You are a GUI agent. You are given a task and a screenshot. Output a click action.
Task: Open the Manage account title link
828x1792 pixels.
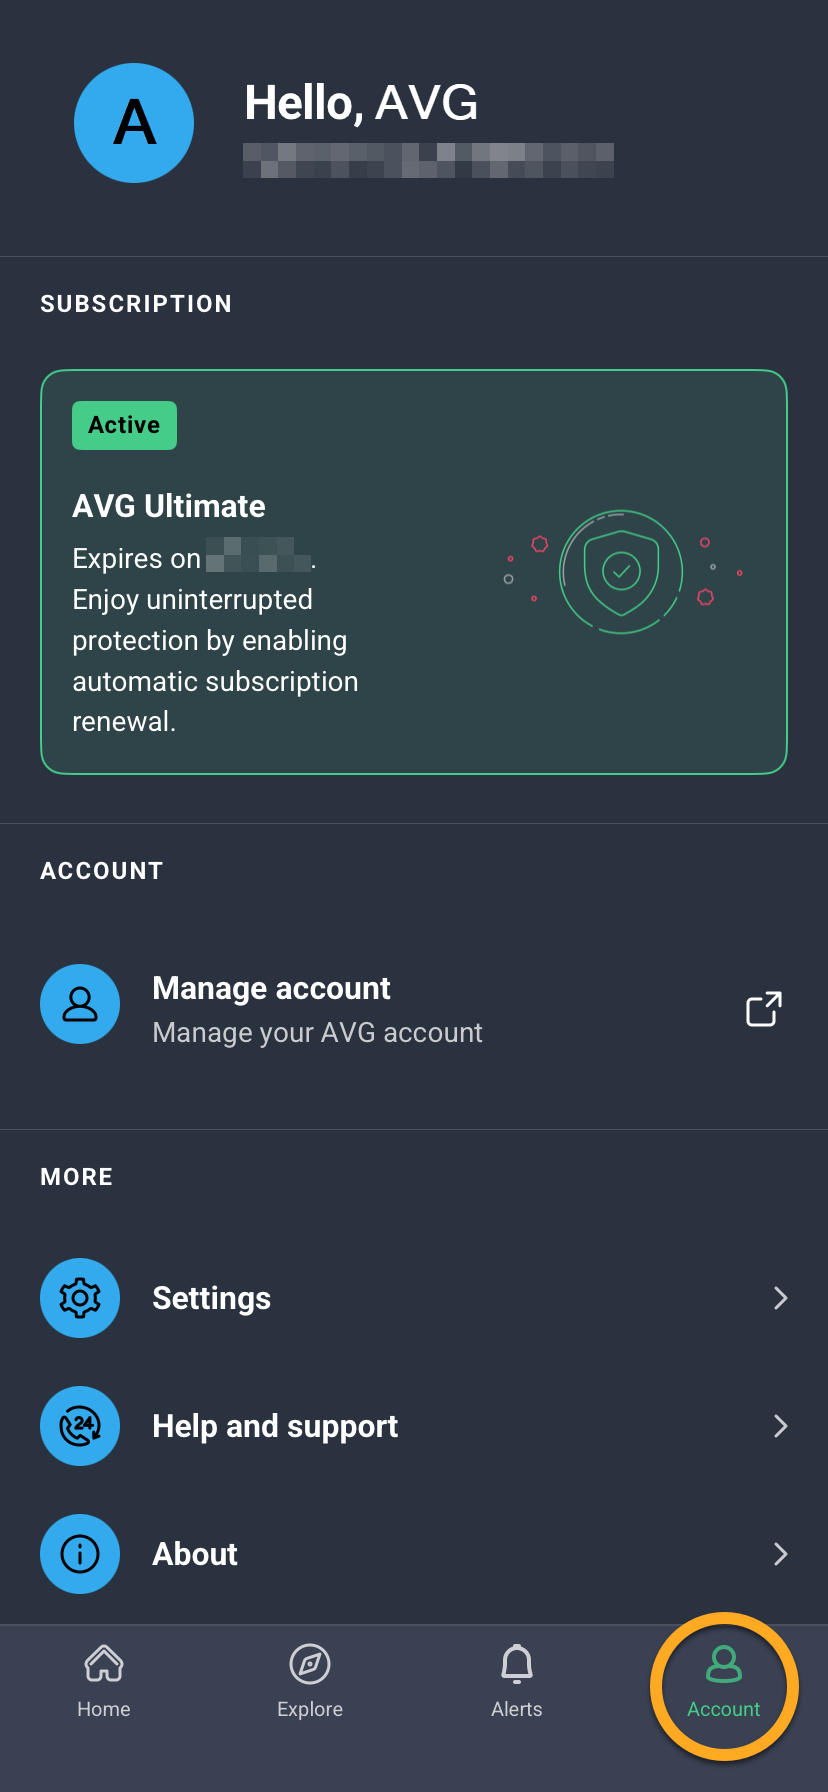271,988
